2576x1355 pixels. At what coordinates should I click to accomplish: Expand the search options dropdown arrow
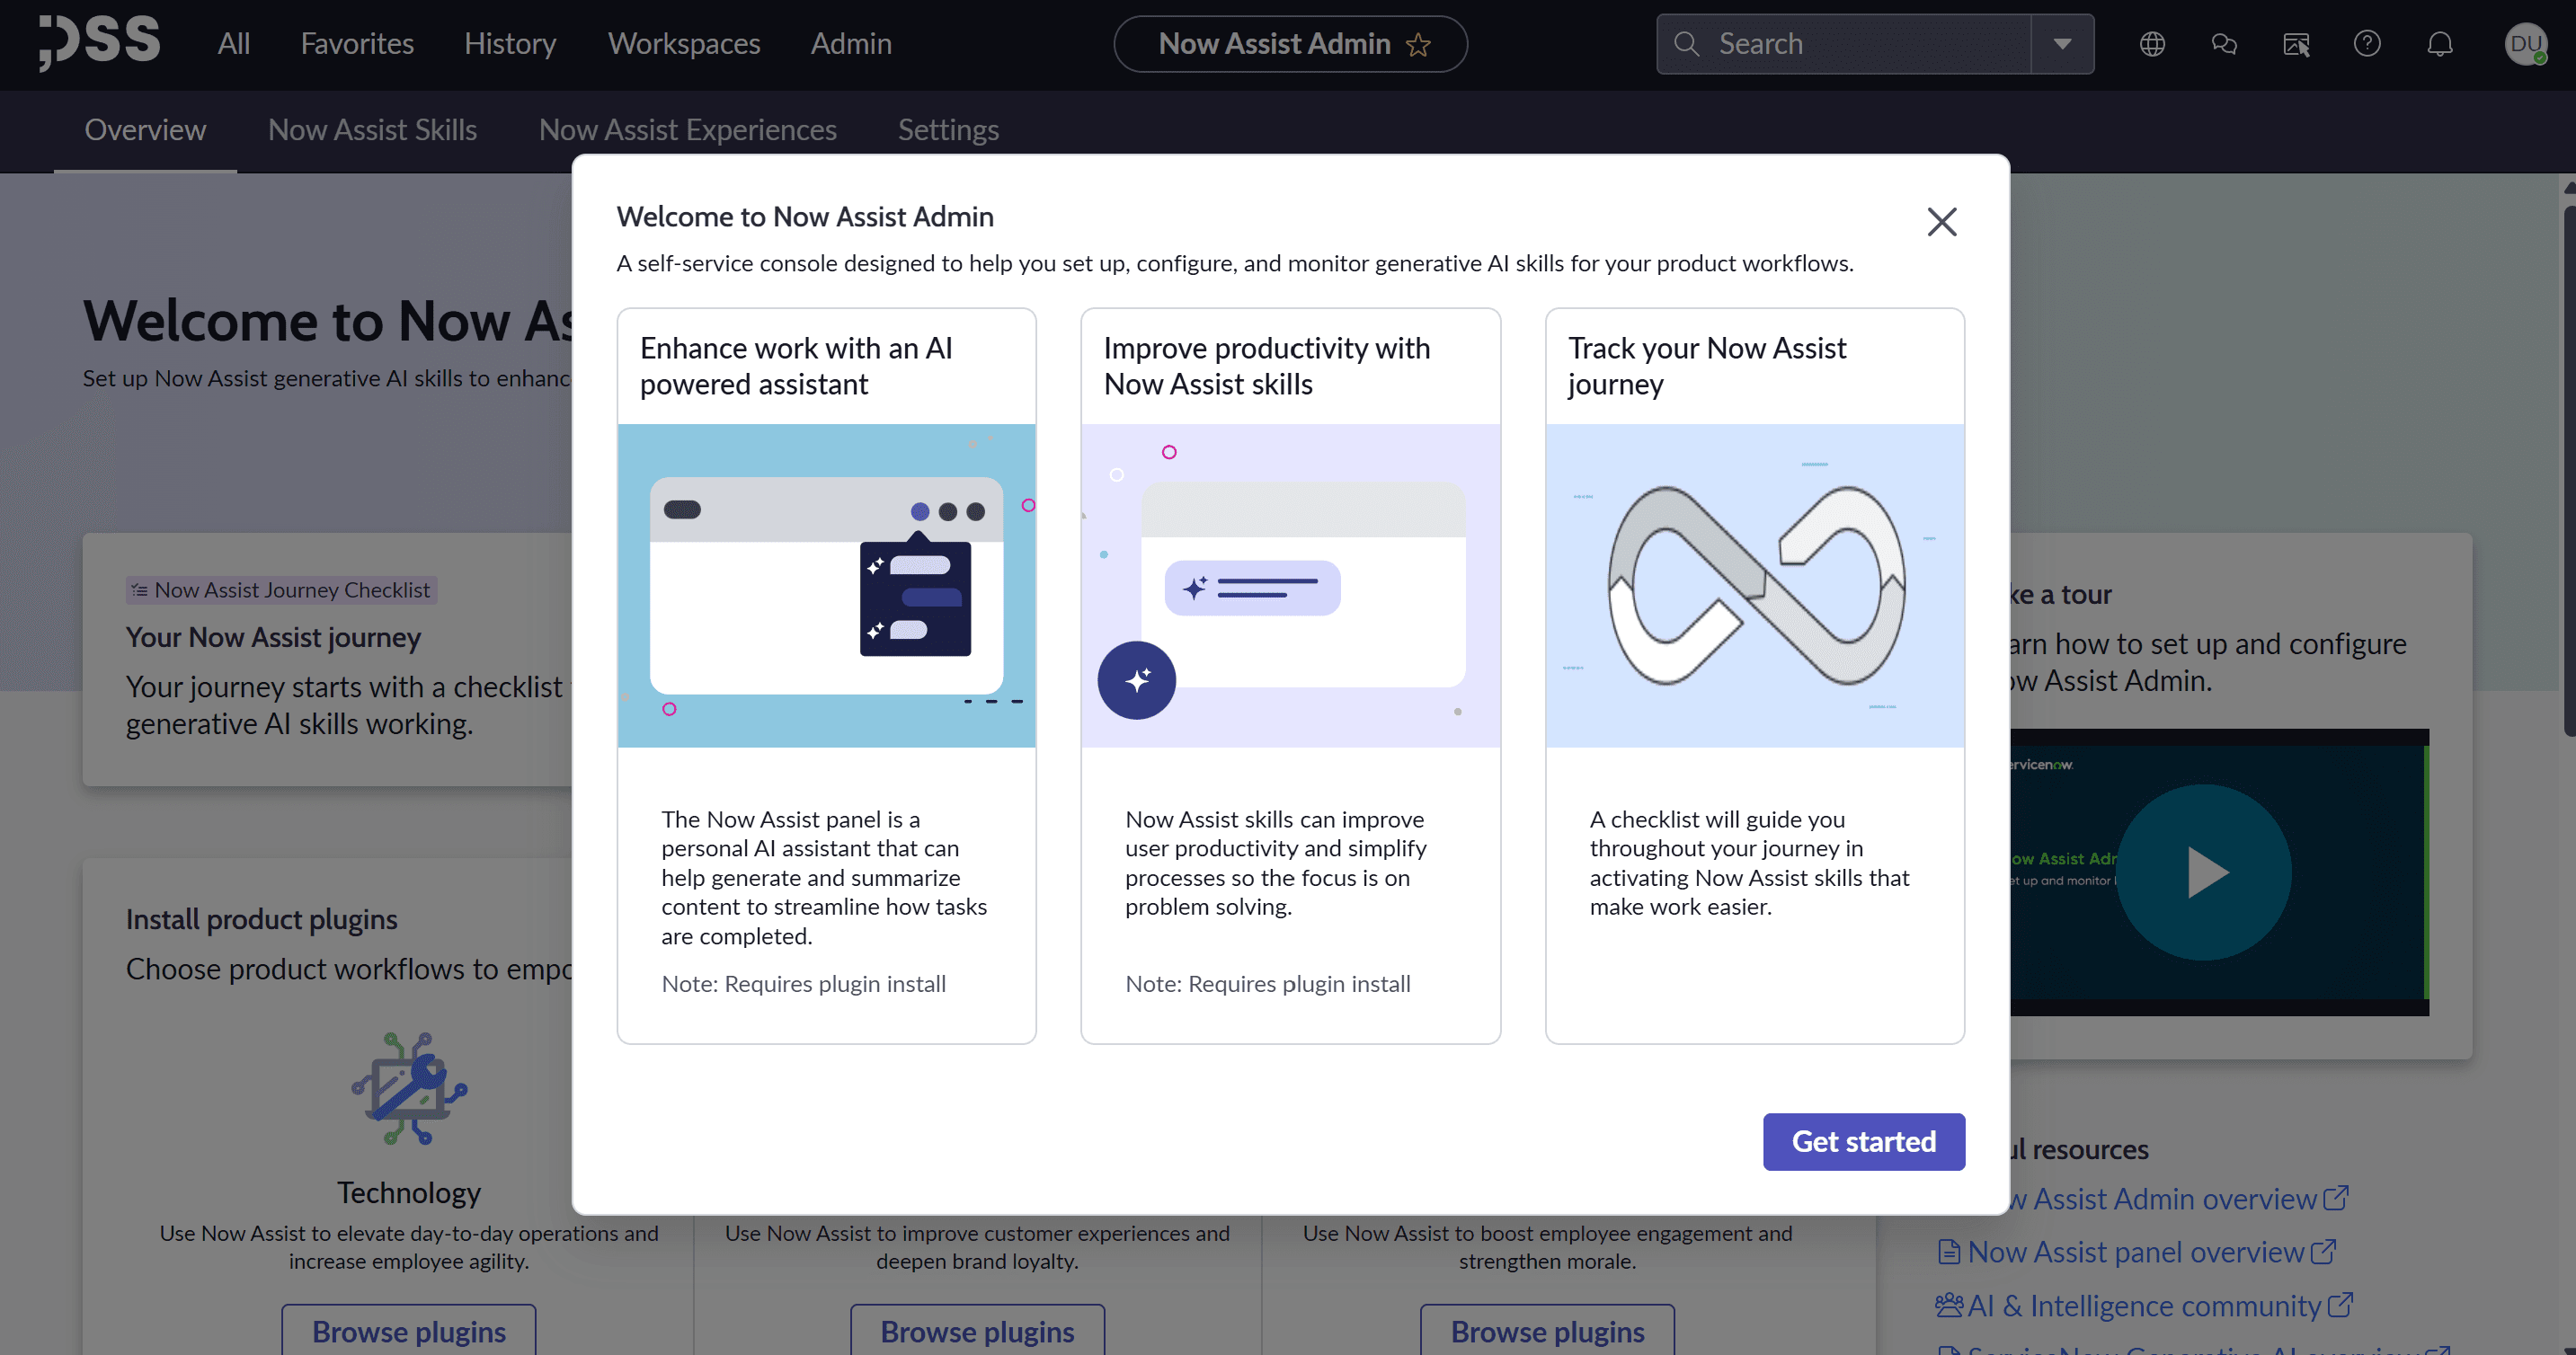click(x=2062, y=44)
